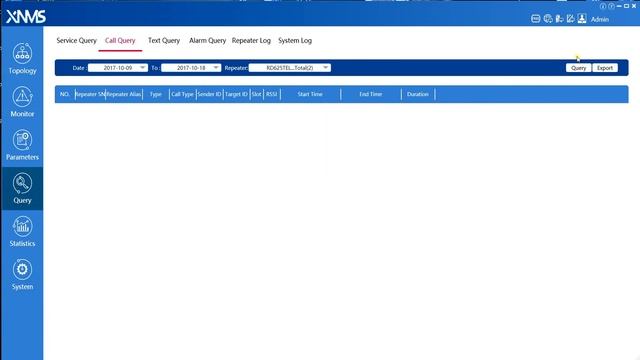Switch to the Service Query tab
The width and height of the screenshot is (640, 360).
pyautogui.click(x=76, y=40)
